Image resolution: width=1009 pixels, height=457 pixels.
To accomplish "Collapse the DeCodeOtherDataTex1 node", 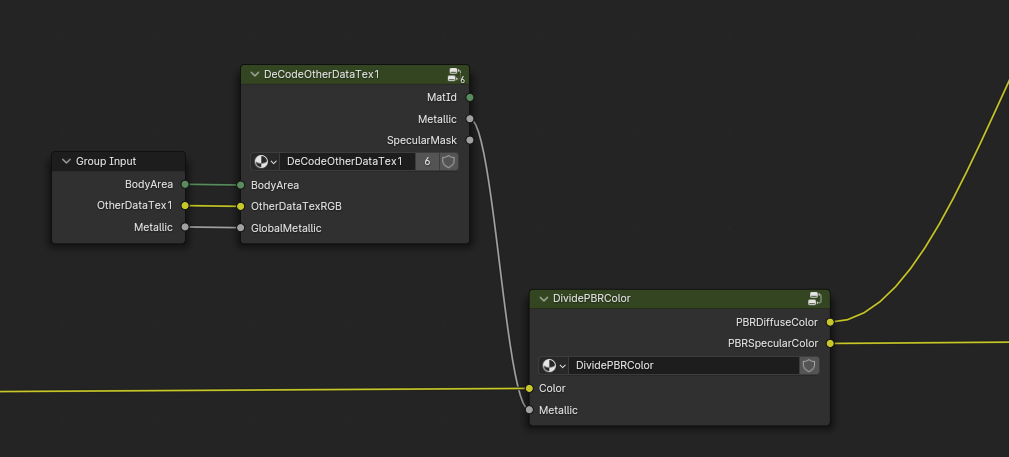I will [255, 75].
